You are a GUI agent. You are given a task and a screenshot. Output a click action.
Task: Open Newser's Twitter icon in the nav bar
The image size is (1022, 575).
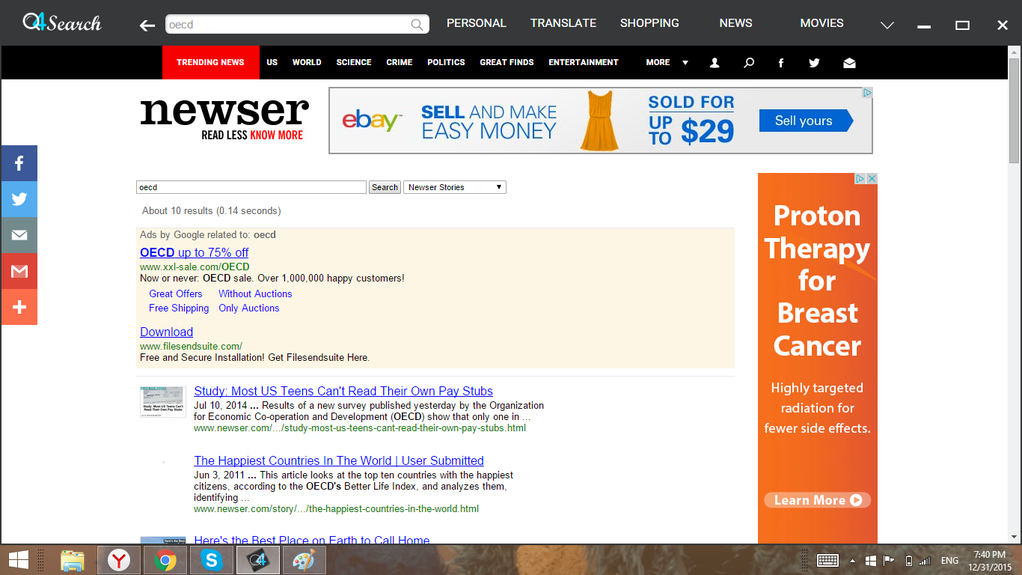point(814,63)
